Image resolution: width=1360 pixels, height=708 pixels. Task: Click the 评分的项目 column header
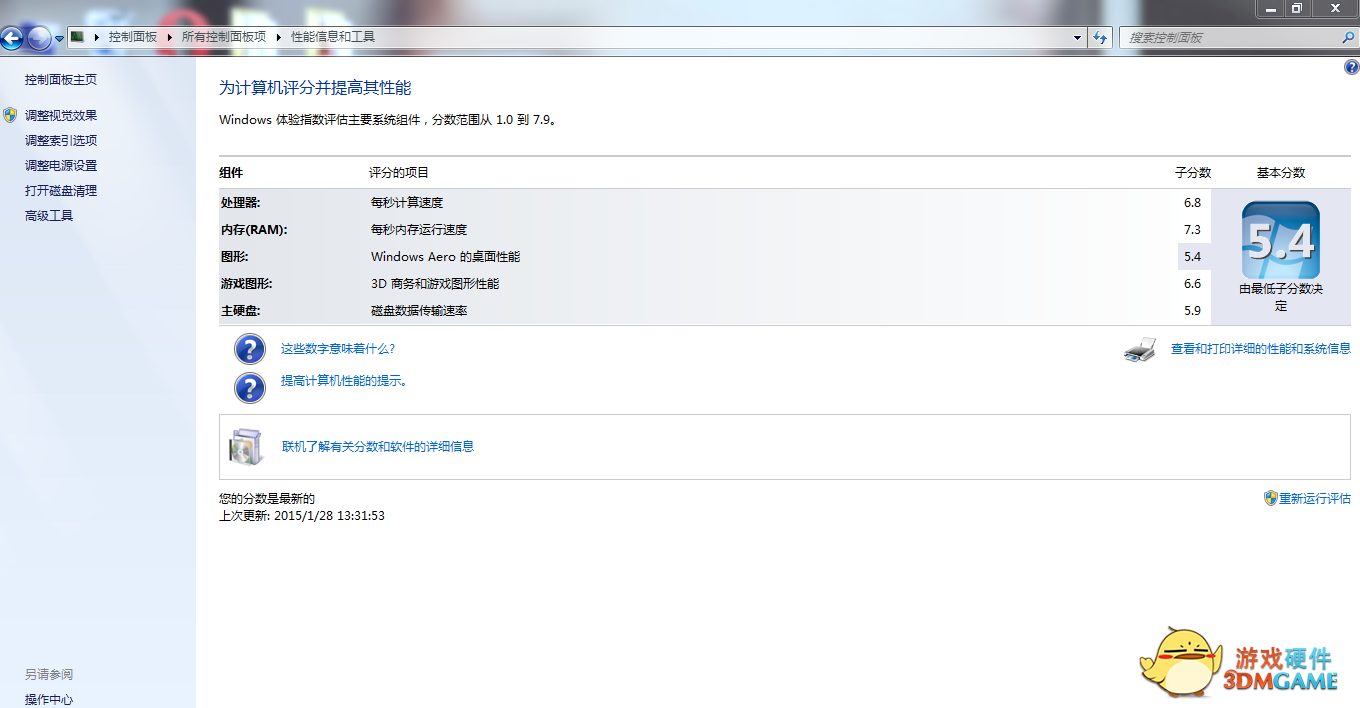pyautogui.click(x=399, y=173)
